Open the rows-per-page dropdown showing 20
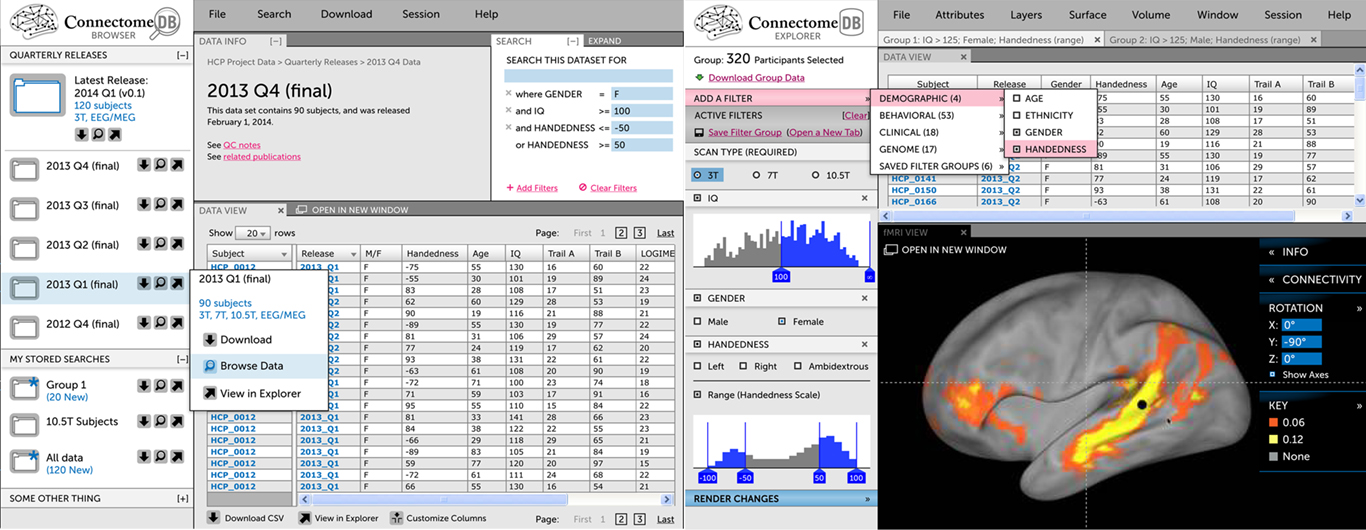This screenshot has width=1366, height=530. coord(252,233)
